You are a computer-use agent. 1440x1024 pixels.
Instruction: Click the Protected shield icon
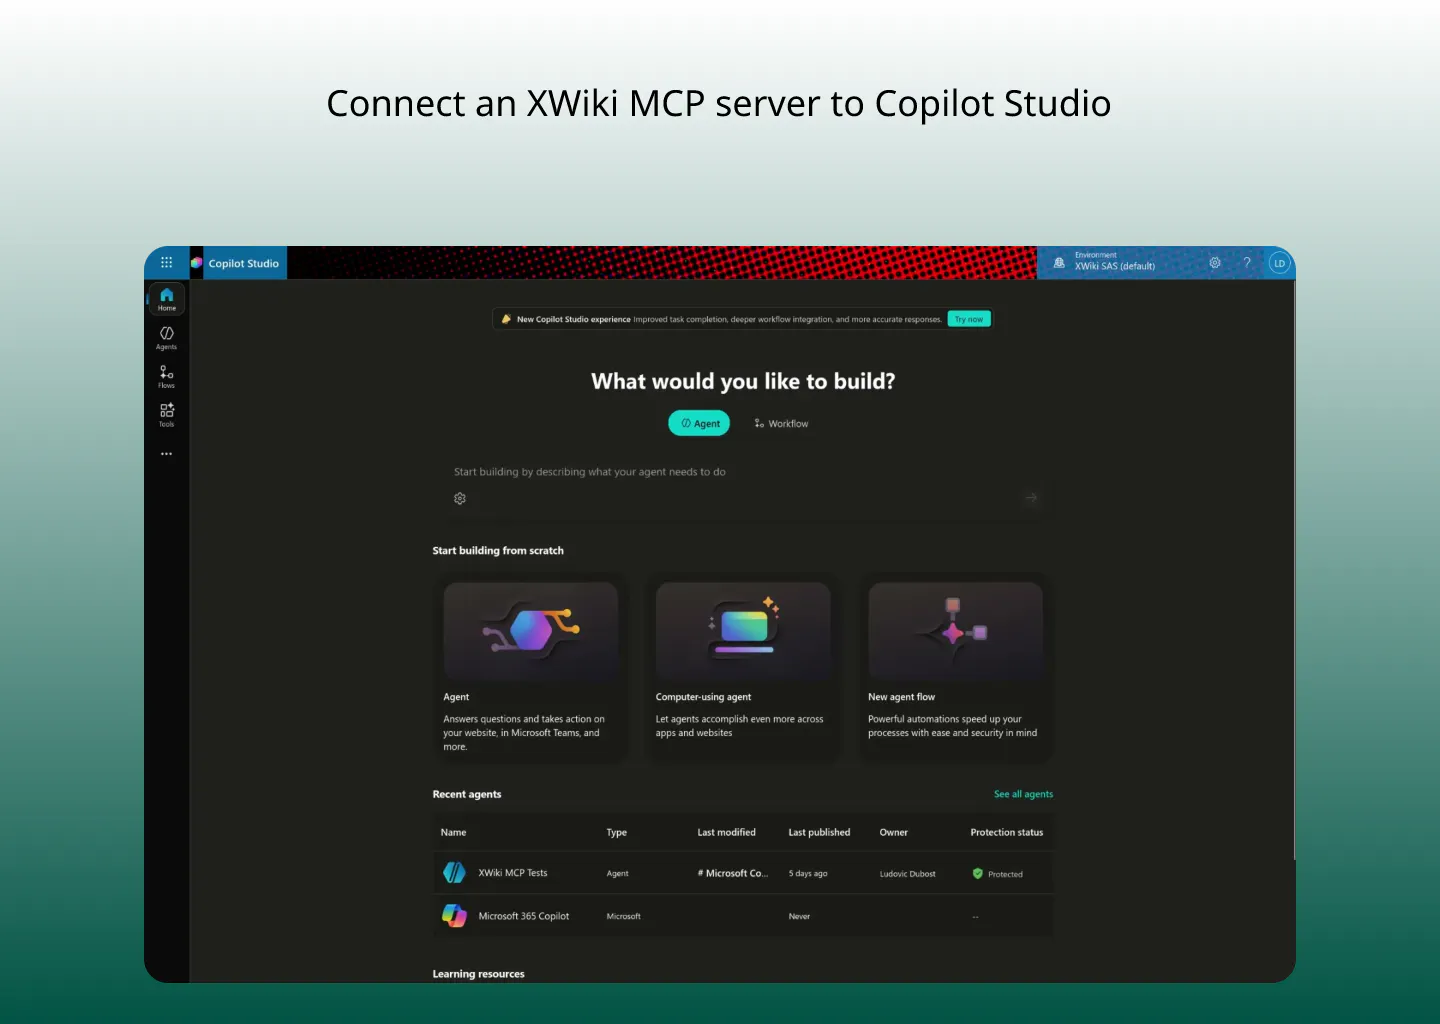978,873
